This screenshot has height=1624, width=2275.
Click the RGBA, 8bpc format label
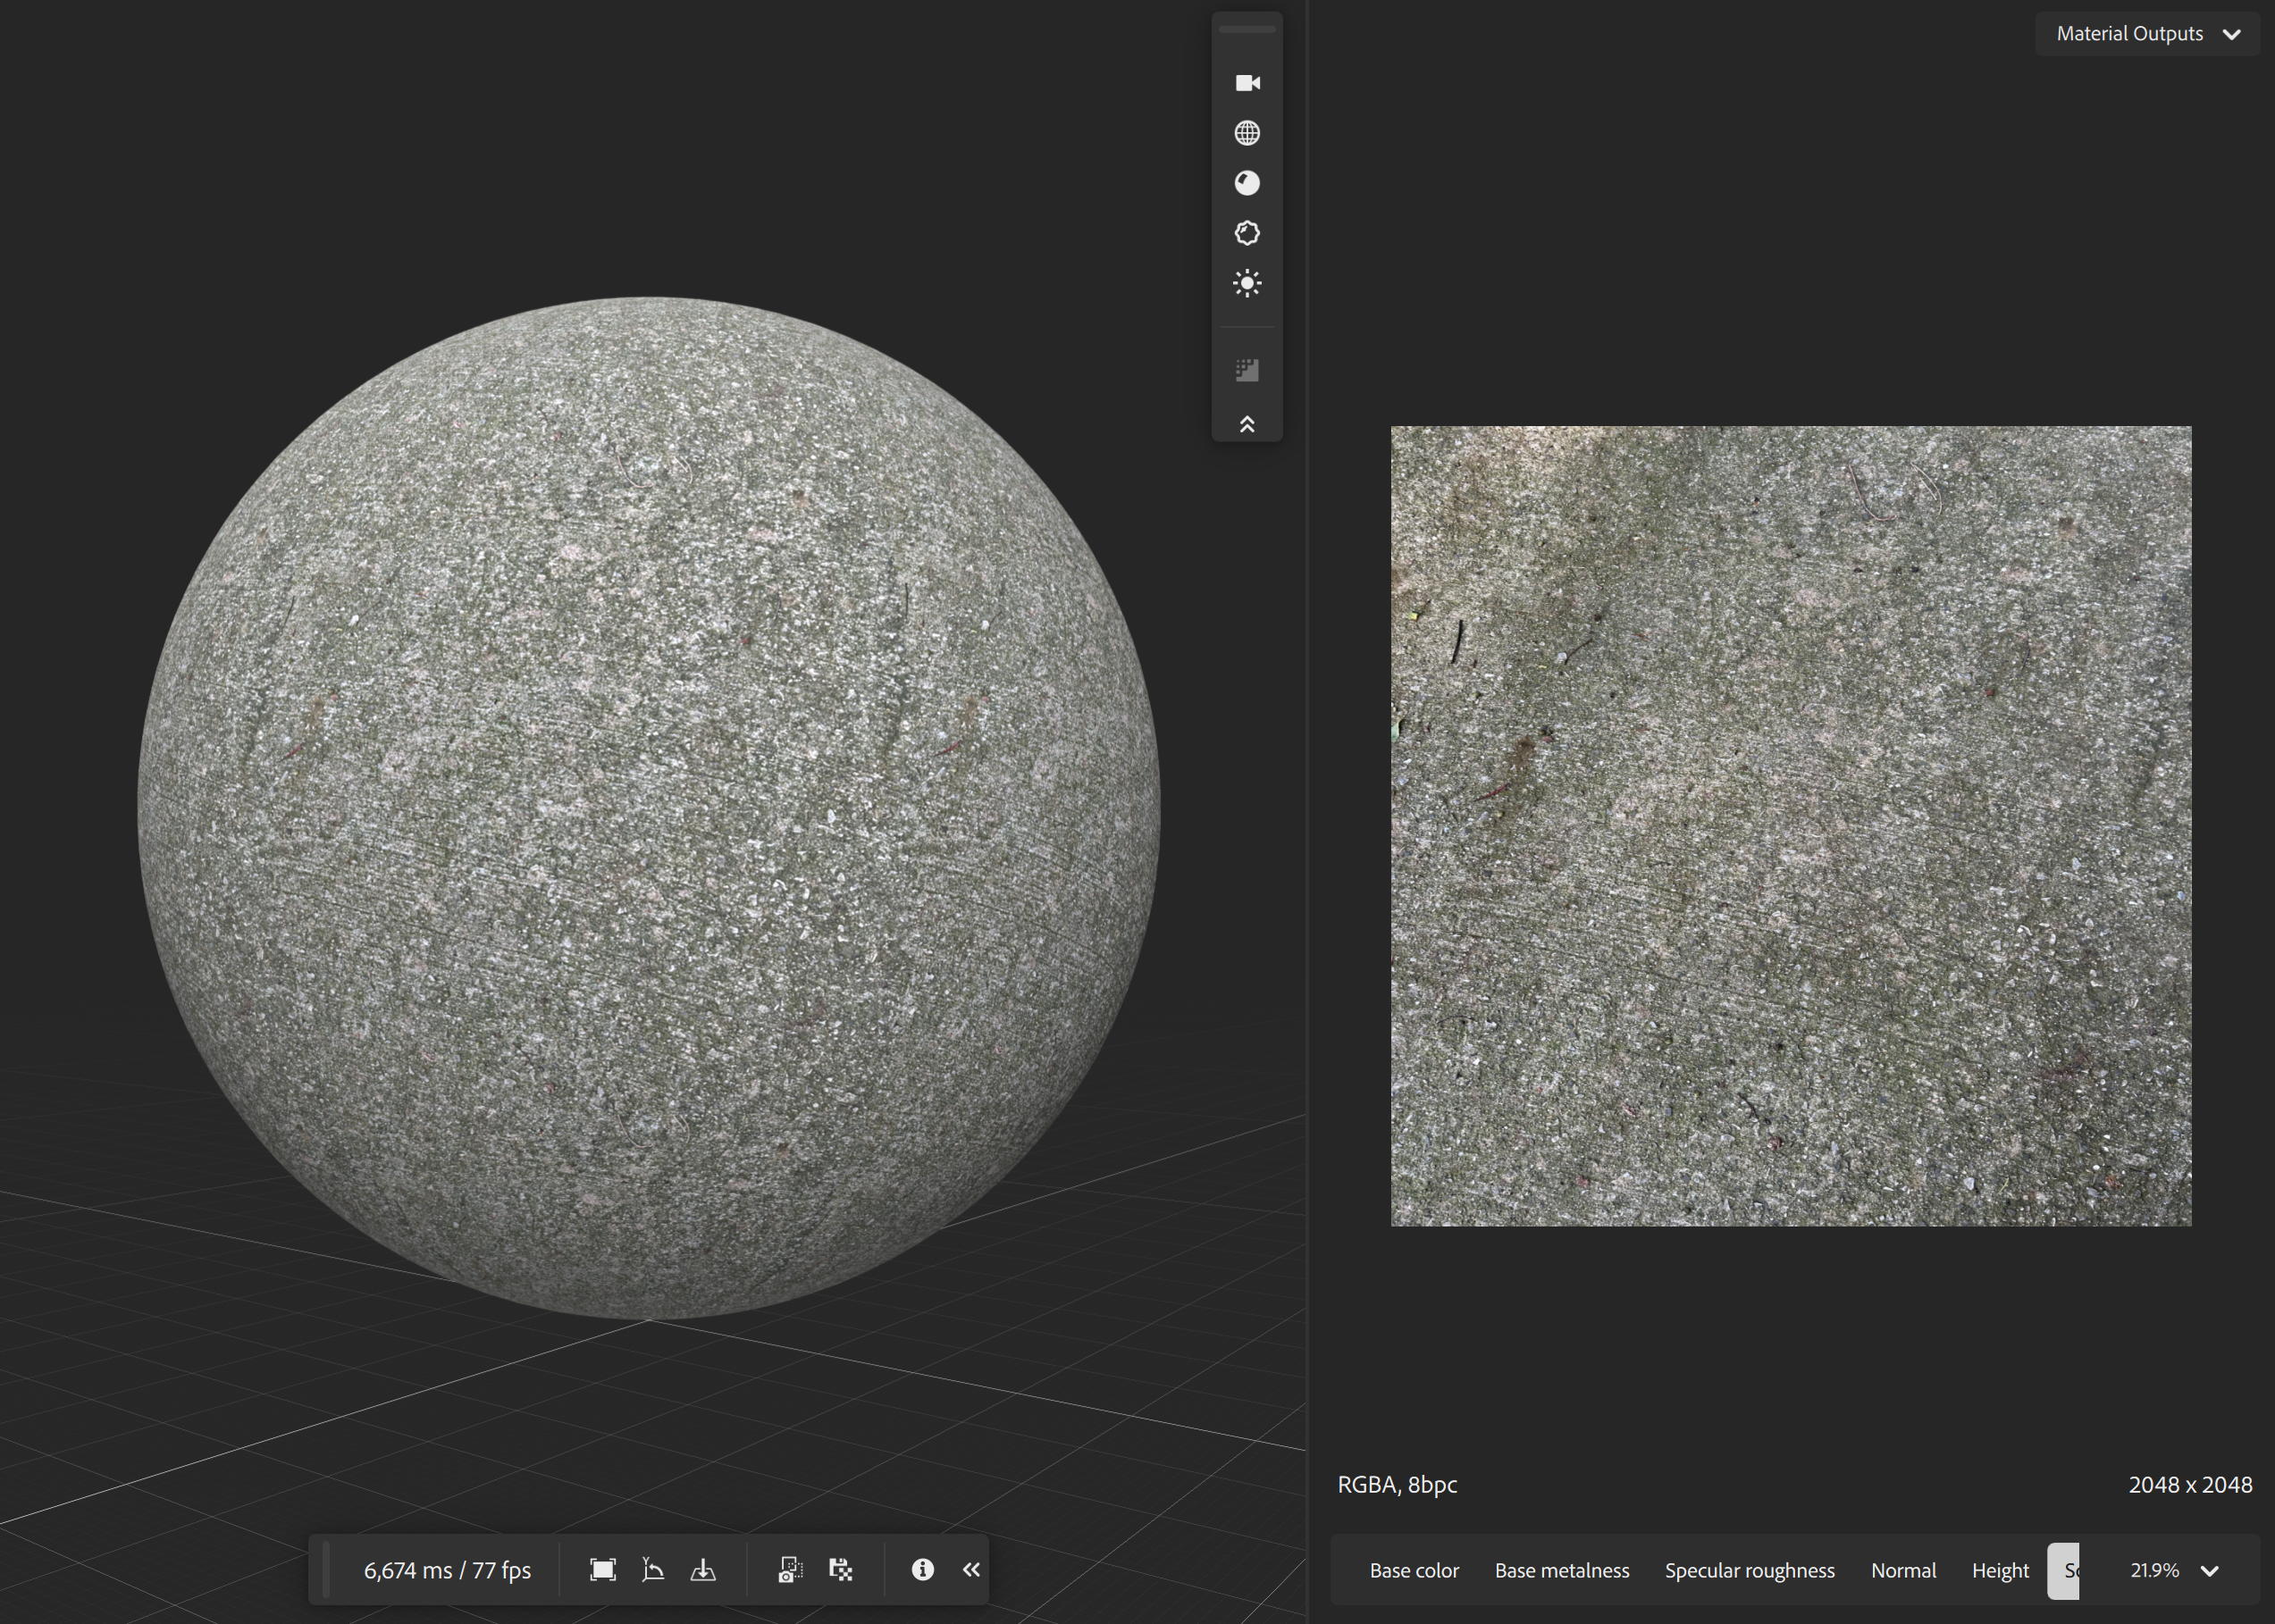click(x=1397, y=1484)
